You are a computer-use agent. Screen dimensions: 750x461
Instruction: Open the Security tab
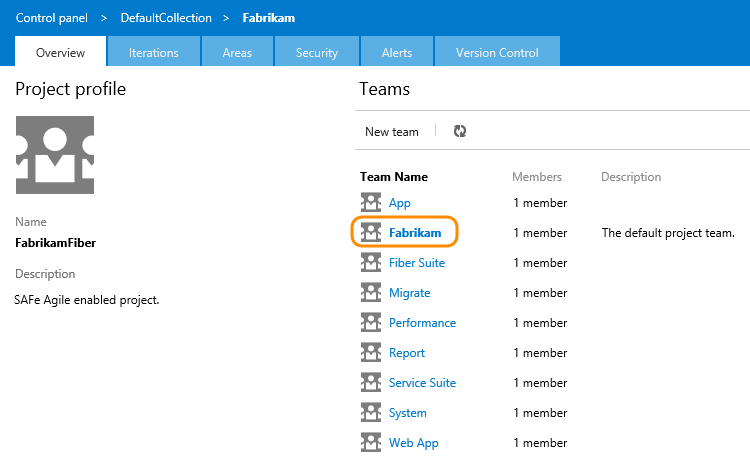pos(317,51)
